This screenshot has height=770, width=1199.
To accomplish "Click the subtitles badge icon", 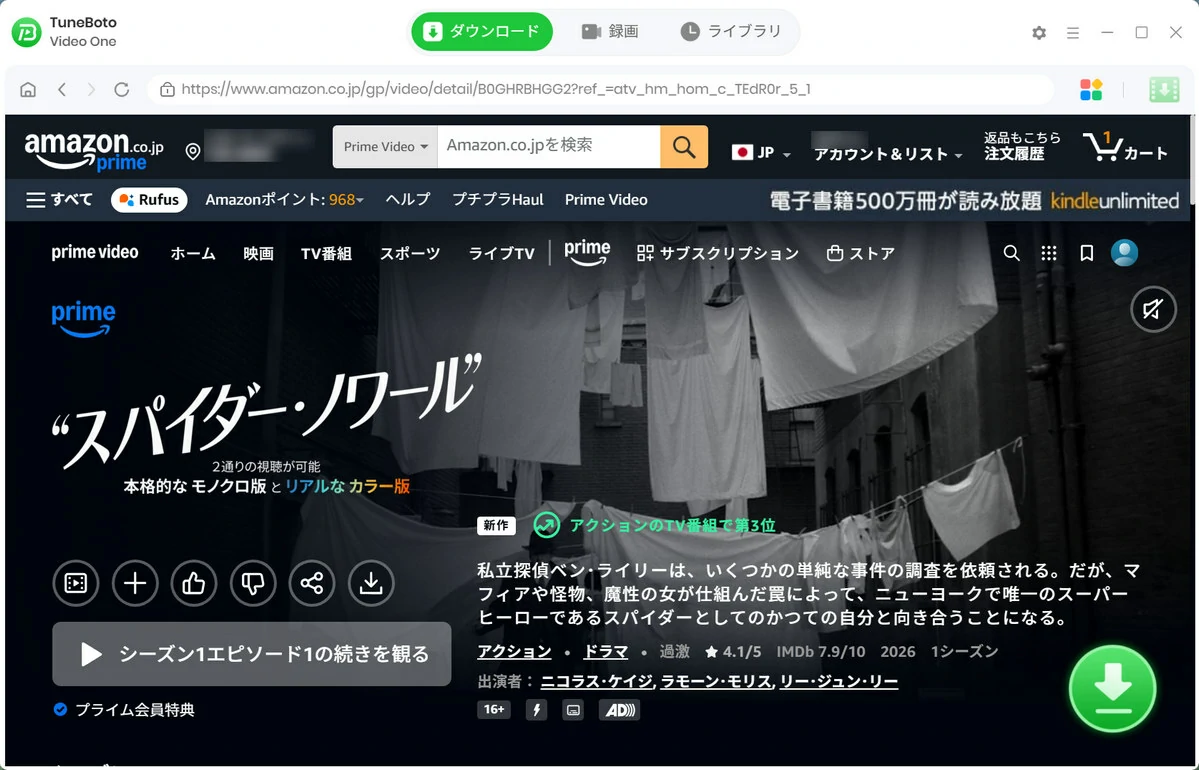I will [x=573, y=710].
